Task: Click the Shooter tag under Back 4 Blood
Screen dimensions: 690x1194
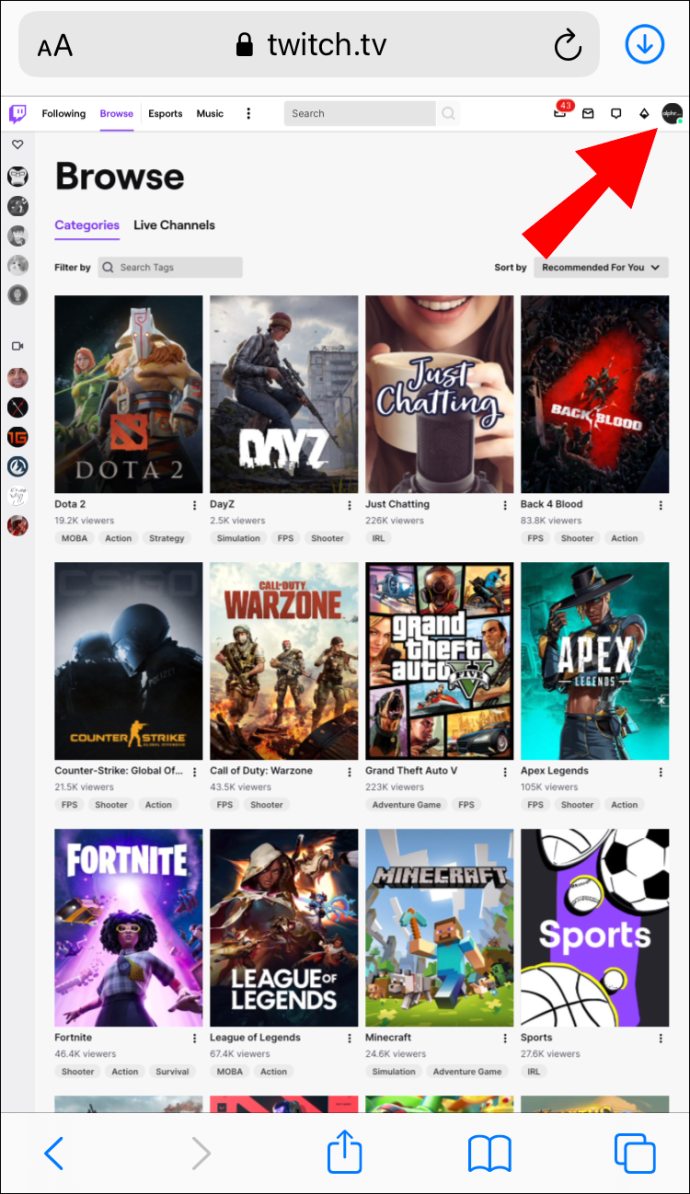Action: (x=577, y=538)
